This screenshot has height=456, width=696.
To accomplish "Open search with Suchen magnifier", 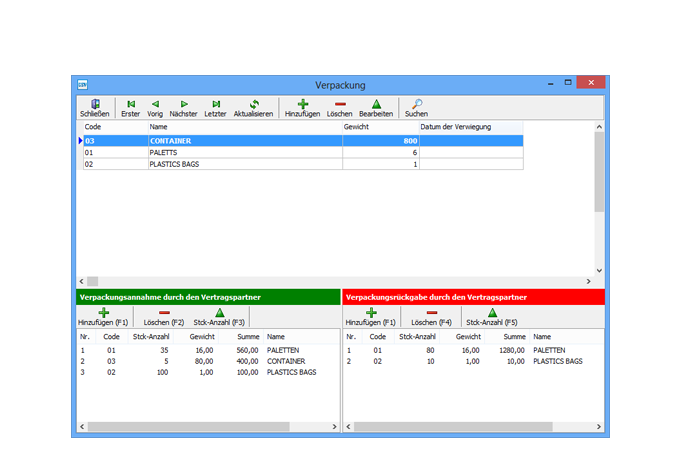I will (416, 104).
